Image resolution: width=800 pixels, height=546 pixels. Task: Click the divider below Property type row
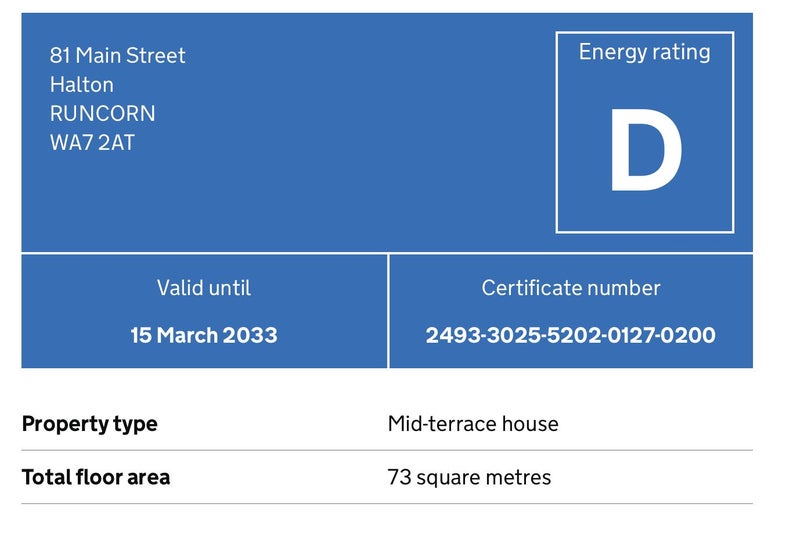coord(387,450)
